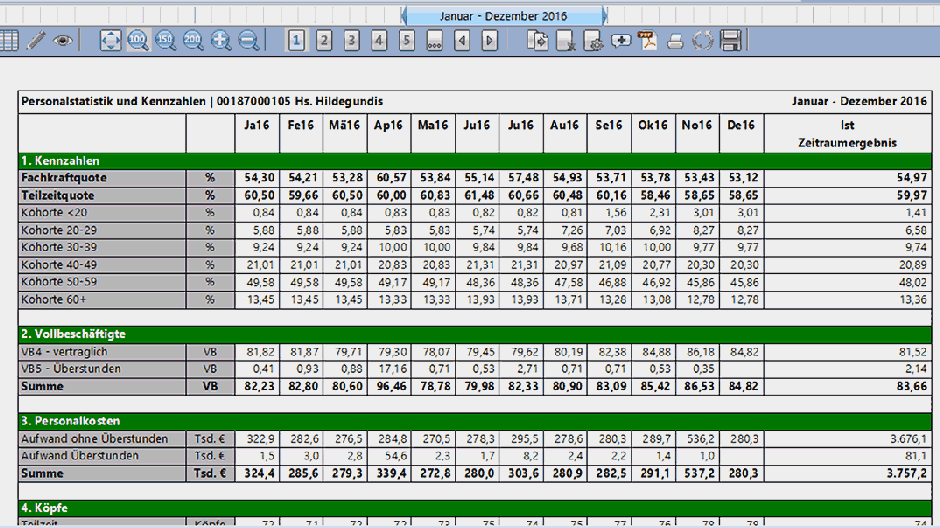Click the Kohorte 40-49 row label
The width and height of the screenshot is (940, 528).
coord(102,265)
